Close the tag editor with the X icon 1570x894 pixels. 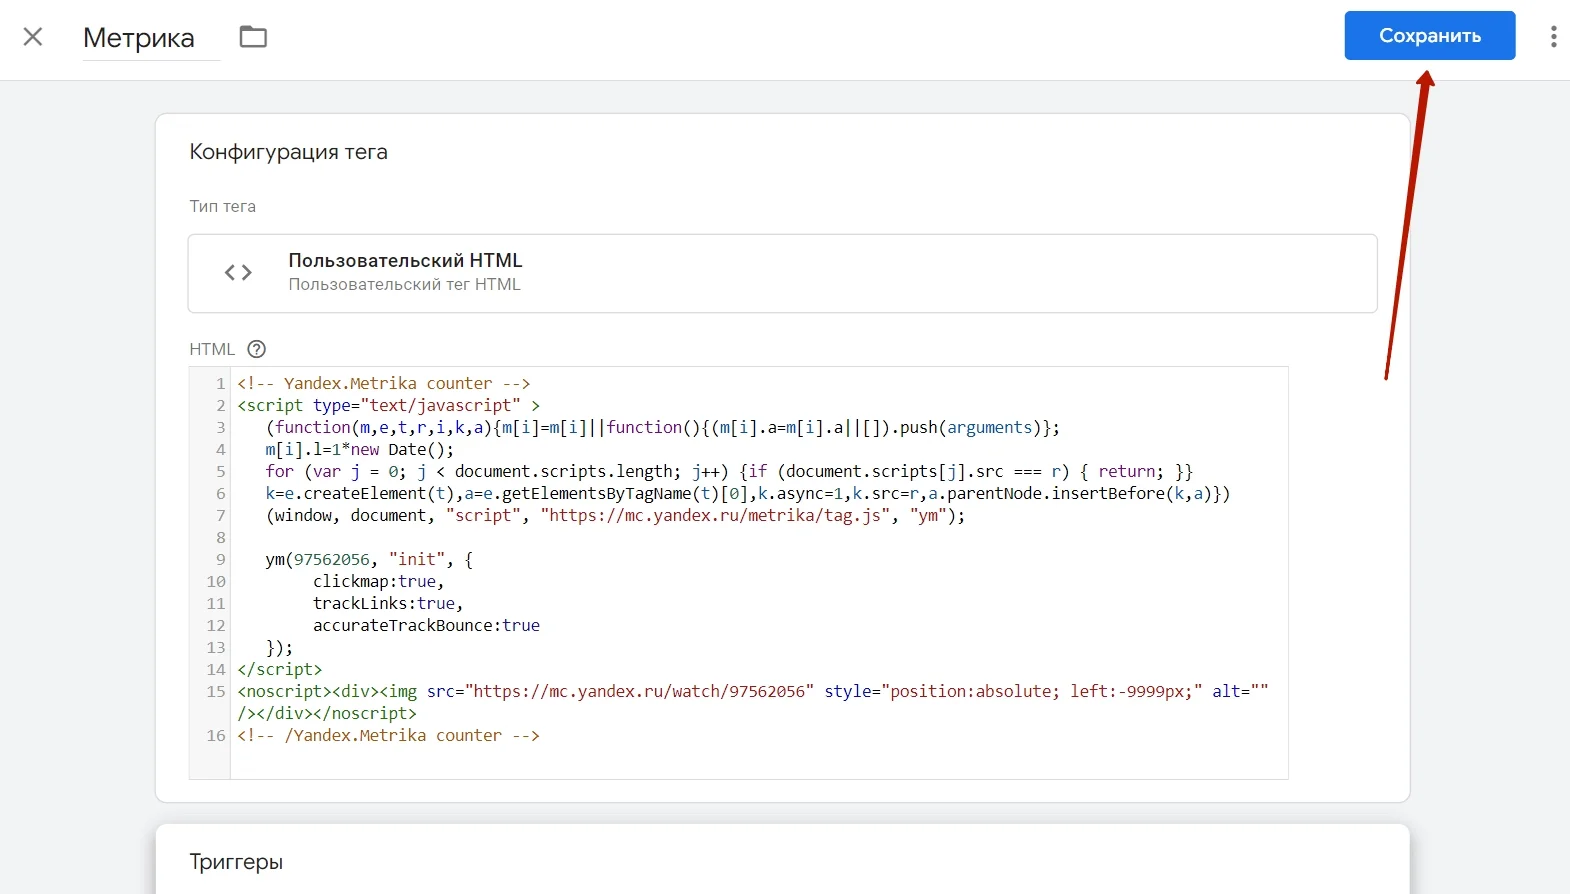pos(33,37)
